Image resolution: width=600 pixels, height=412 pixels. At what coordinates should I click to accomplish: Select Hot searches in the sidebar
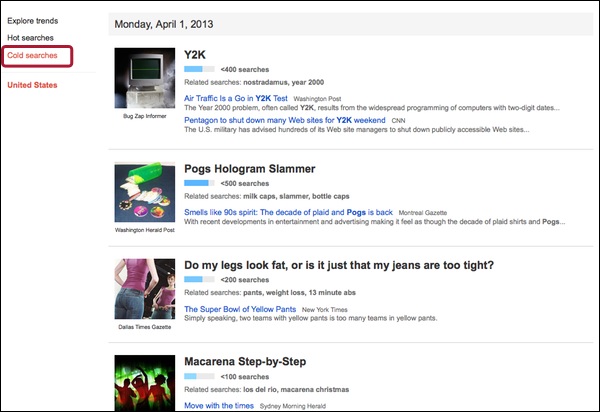[30, 37]
